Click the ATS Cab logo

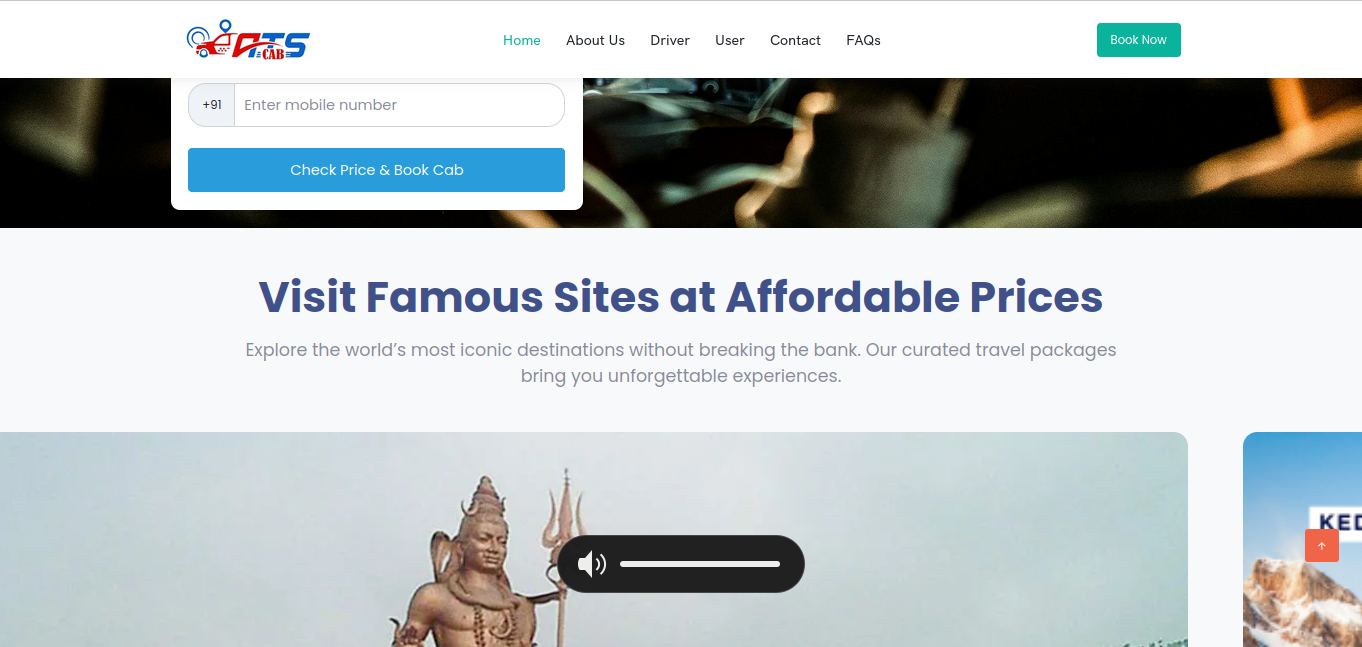click(x=248, y=40)
